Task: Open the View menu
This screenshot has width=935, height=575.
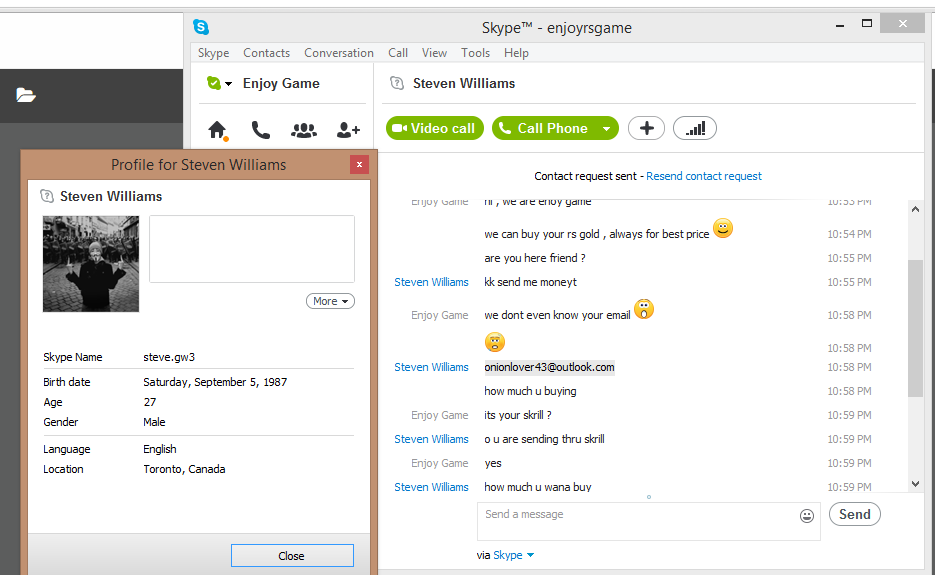Action: click(434, 52)
